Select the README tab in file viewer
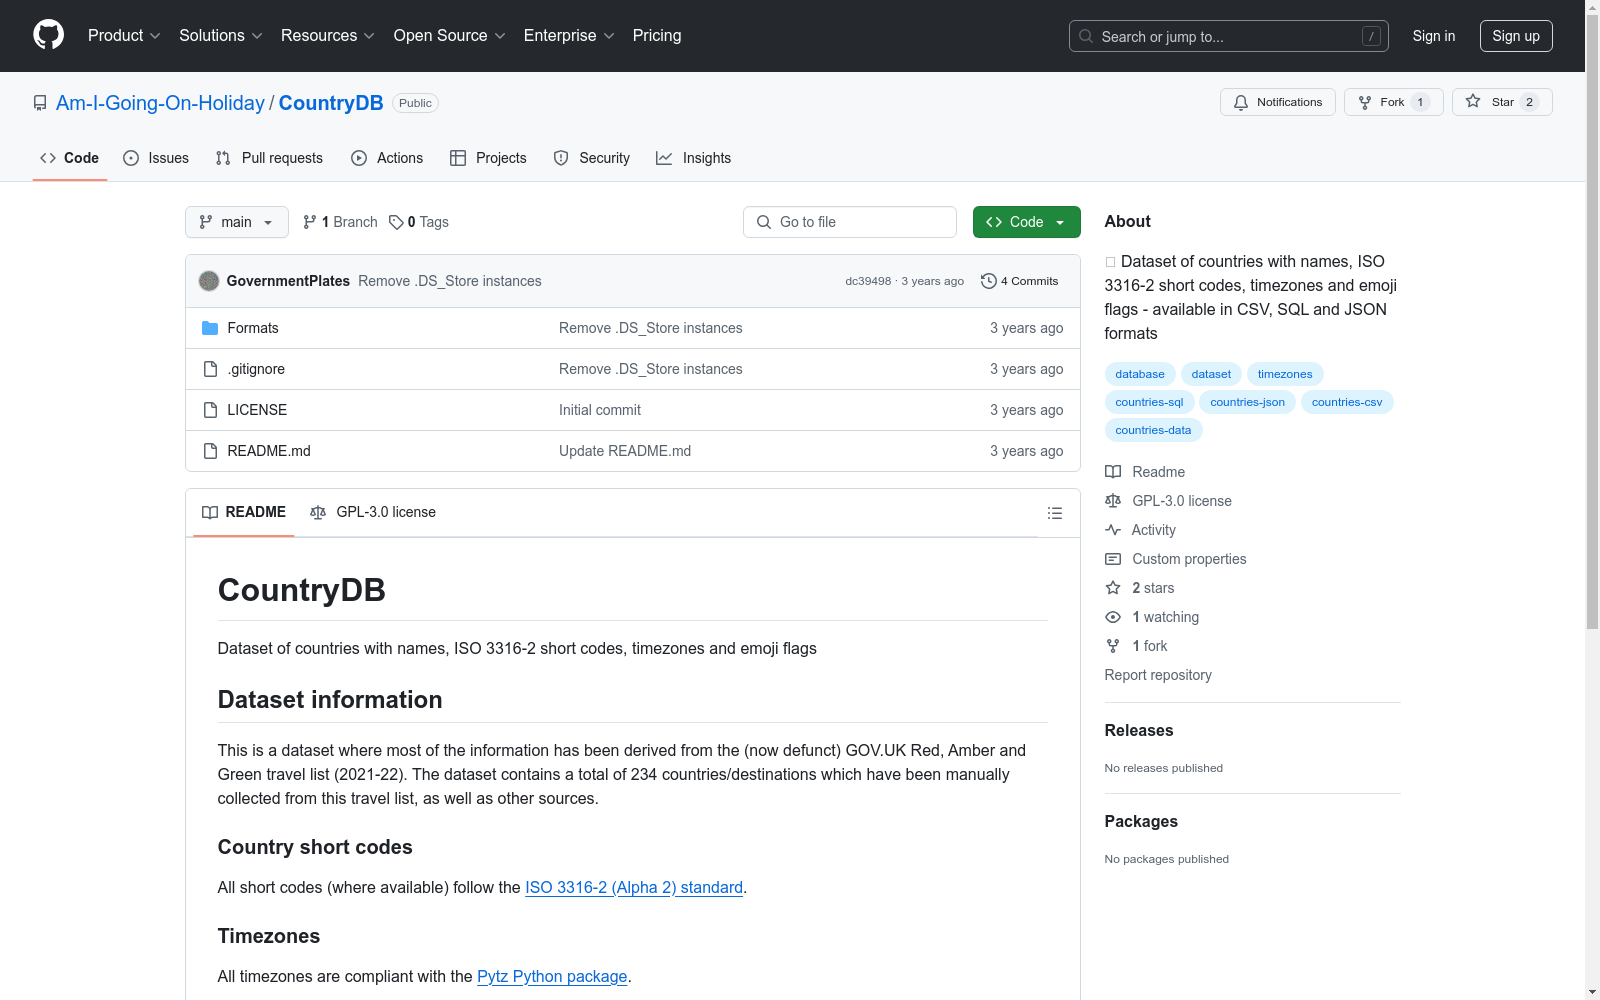 coord(244,512)
